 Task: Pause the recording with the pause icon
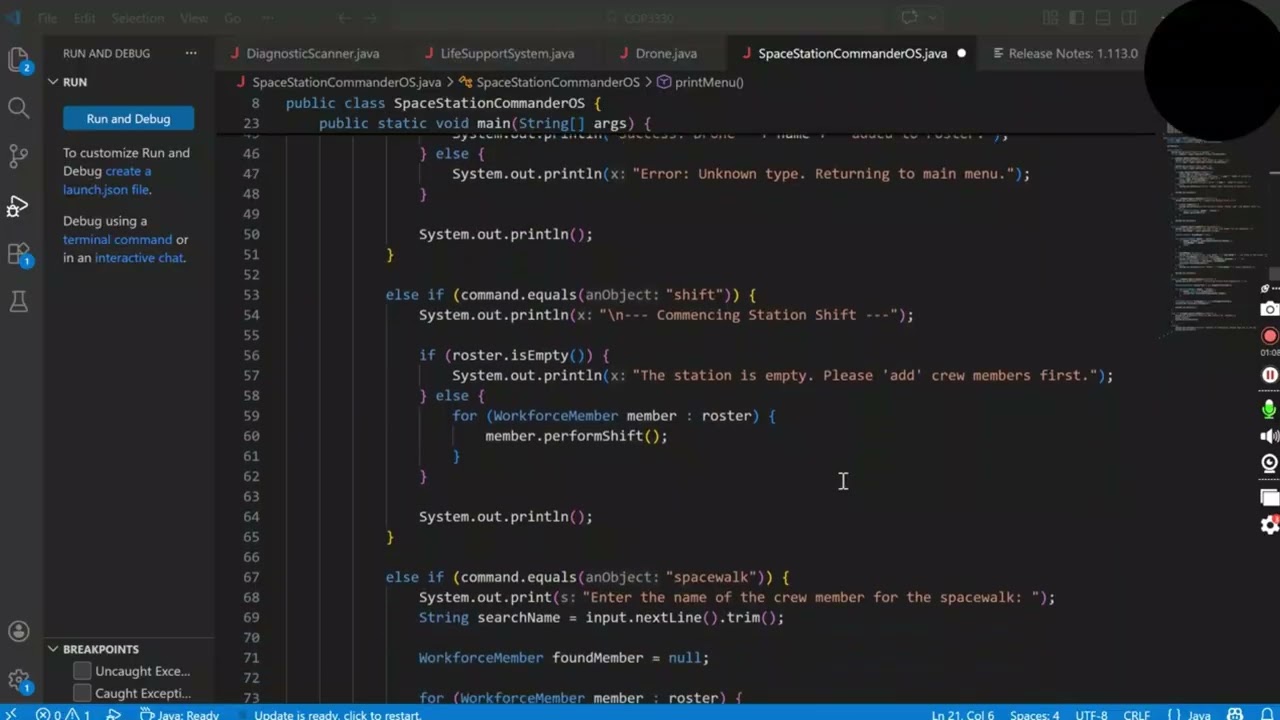pos(1269,375)
